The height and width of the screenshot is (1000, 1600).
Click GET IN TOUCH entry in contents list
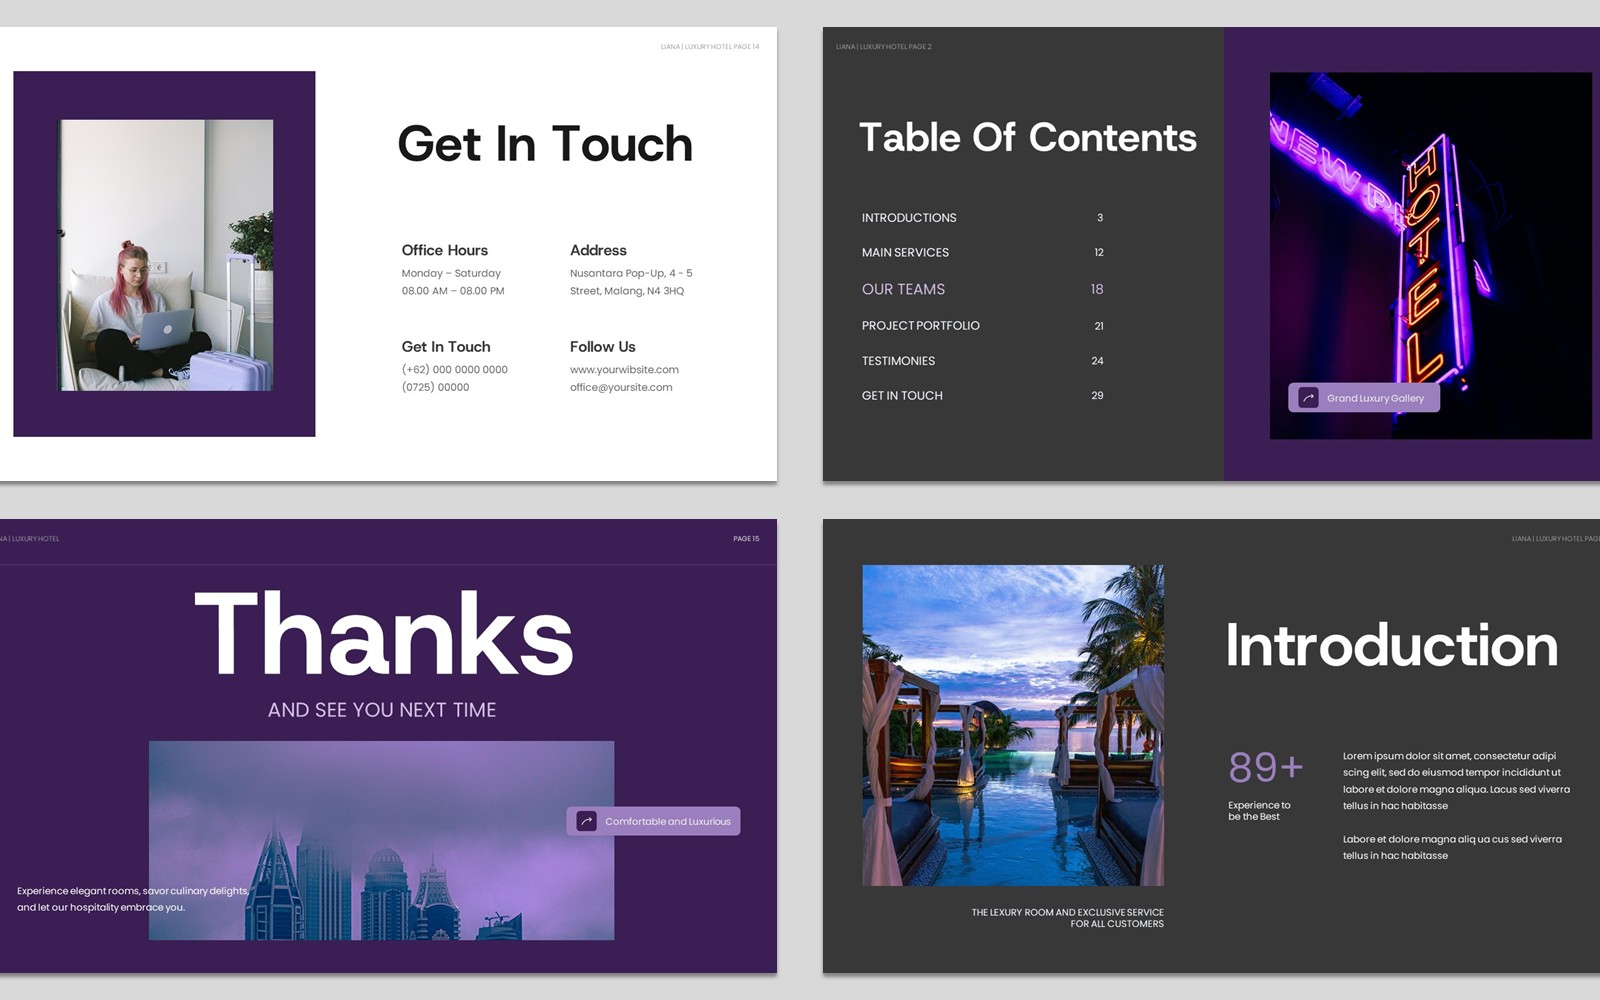pyautogui.click(x=902, y=396)
